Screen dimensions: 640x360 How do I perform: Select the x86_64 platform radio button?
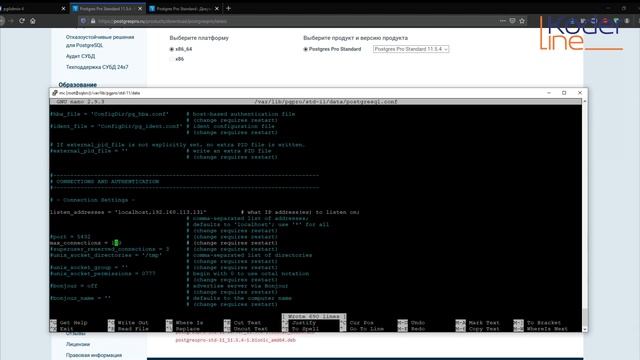tap(171, 49)
